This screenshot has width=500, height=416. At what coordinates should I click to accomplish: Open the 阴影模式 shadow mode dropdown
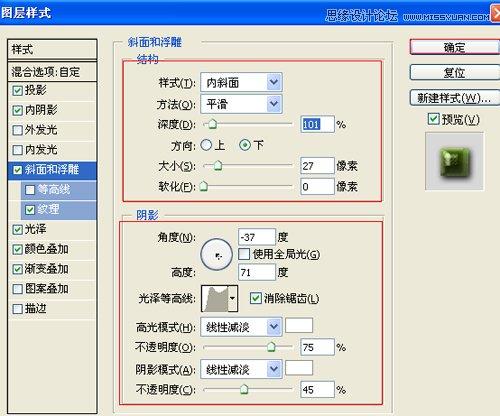tap(241, 369)
